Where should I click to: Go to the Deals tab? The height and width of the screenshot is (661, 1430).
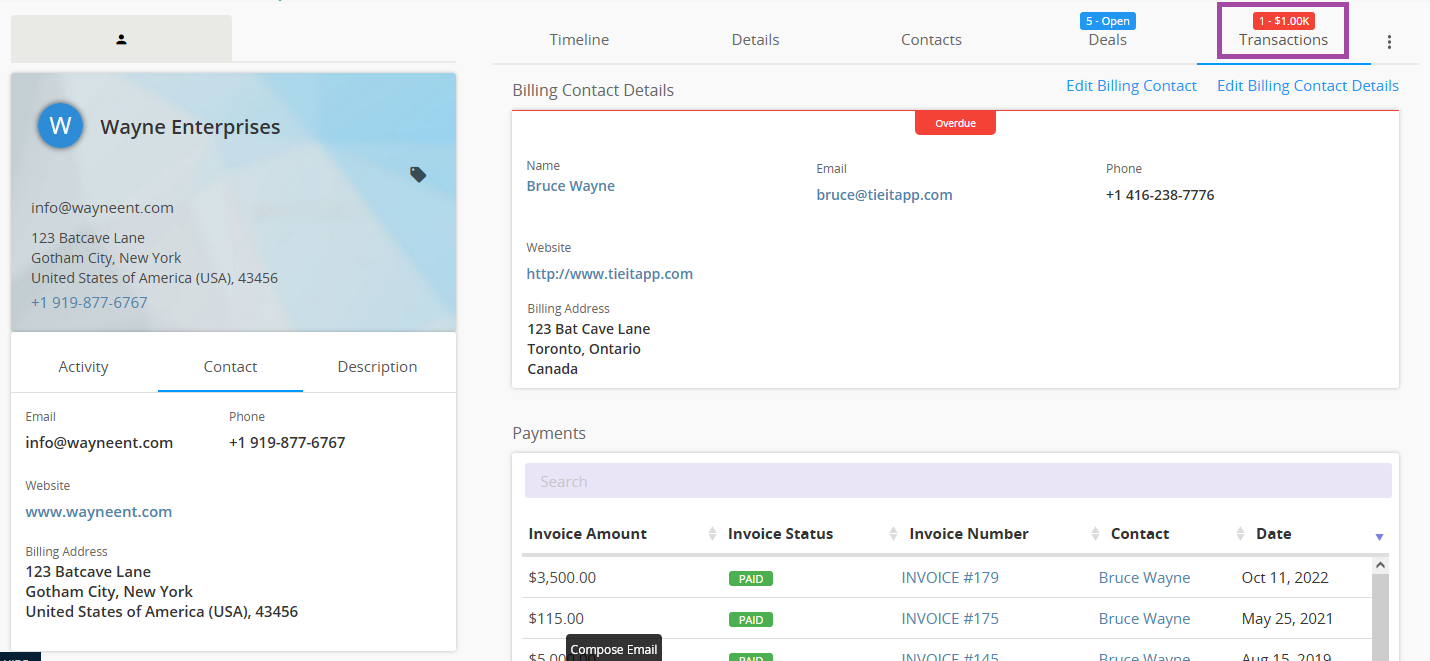point(1107,40)
